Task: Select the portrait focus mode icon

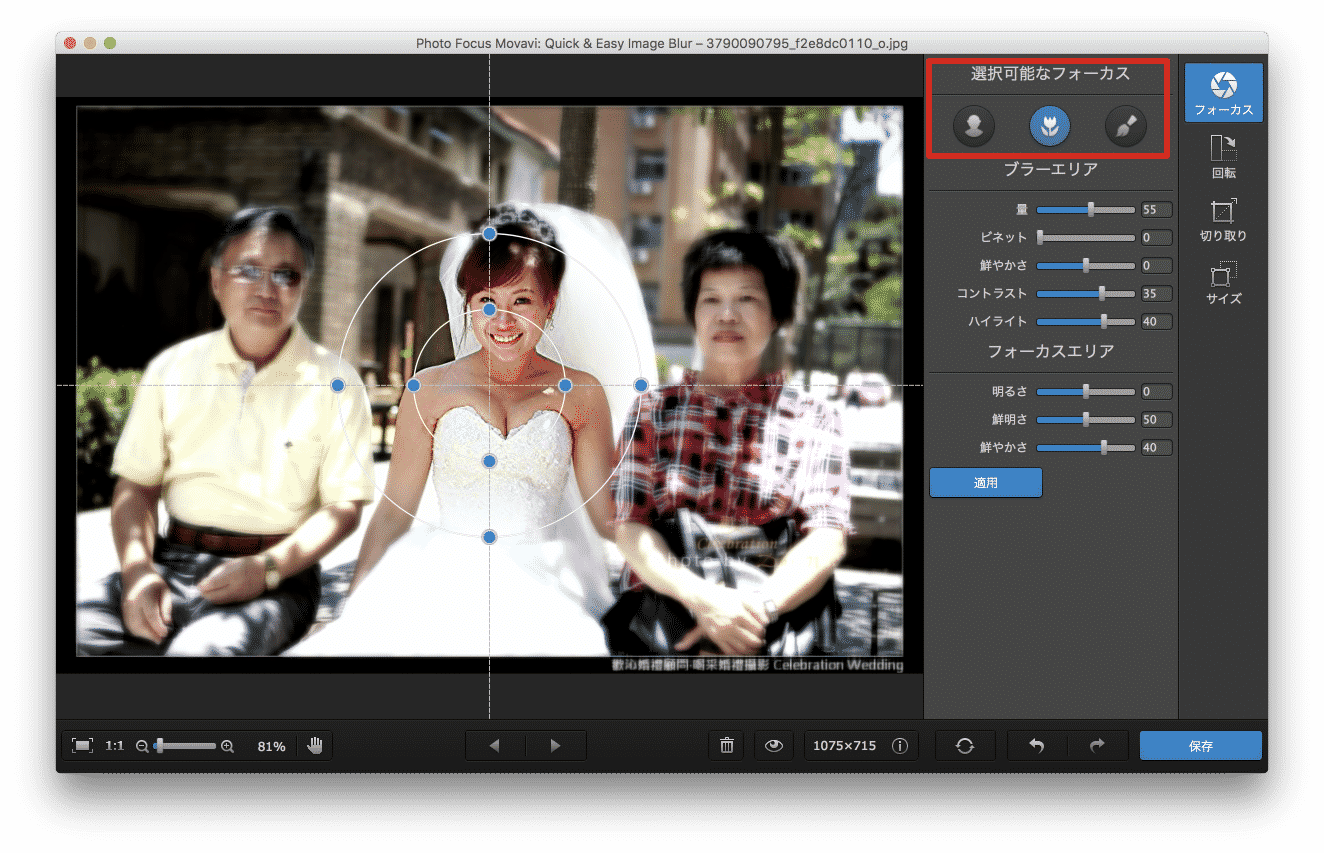Action: pos(974,126)
